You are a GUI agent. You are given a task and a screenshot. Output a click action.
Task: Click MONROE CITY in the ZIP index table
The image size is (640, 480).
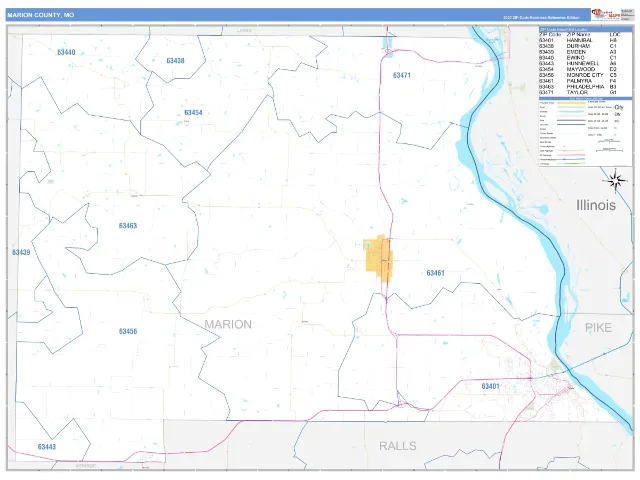coord(585,75)
